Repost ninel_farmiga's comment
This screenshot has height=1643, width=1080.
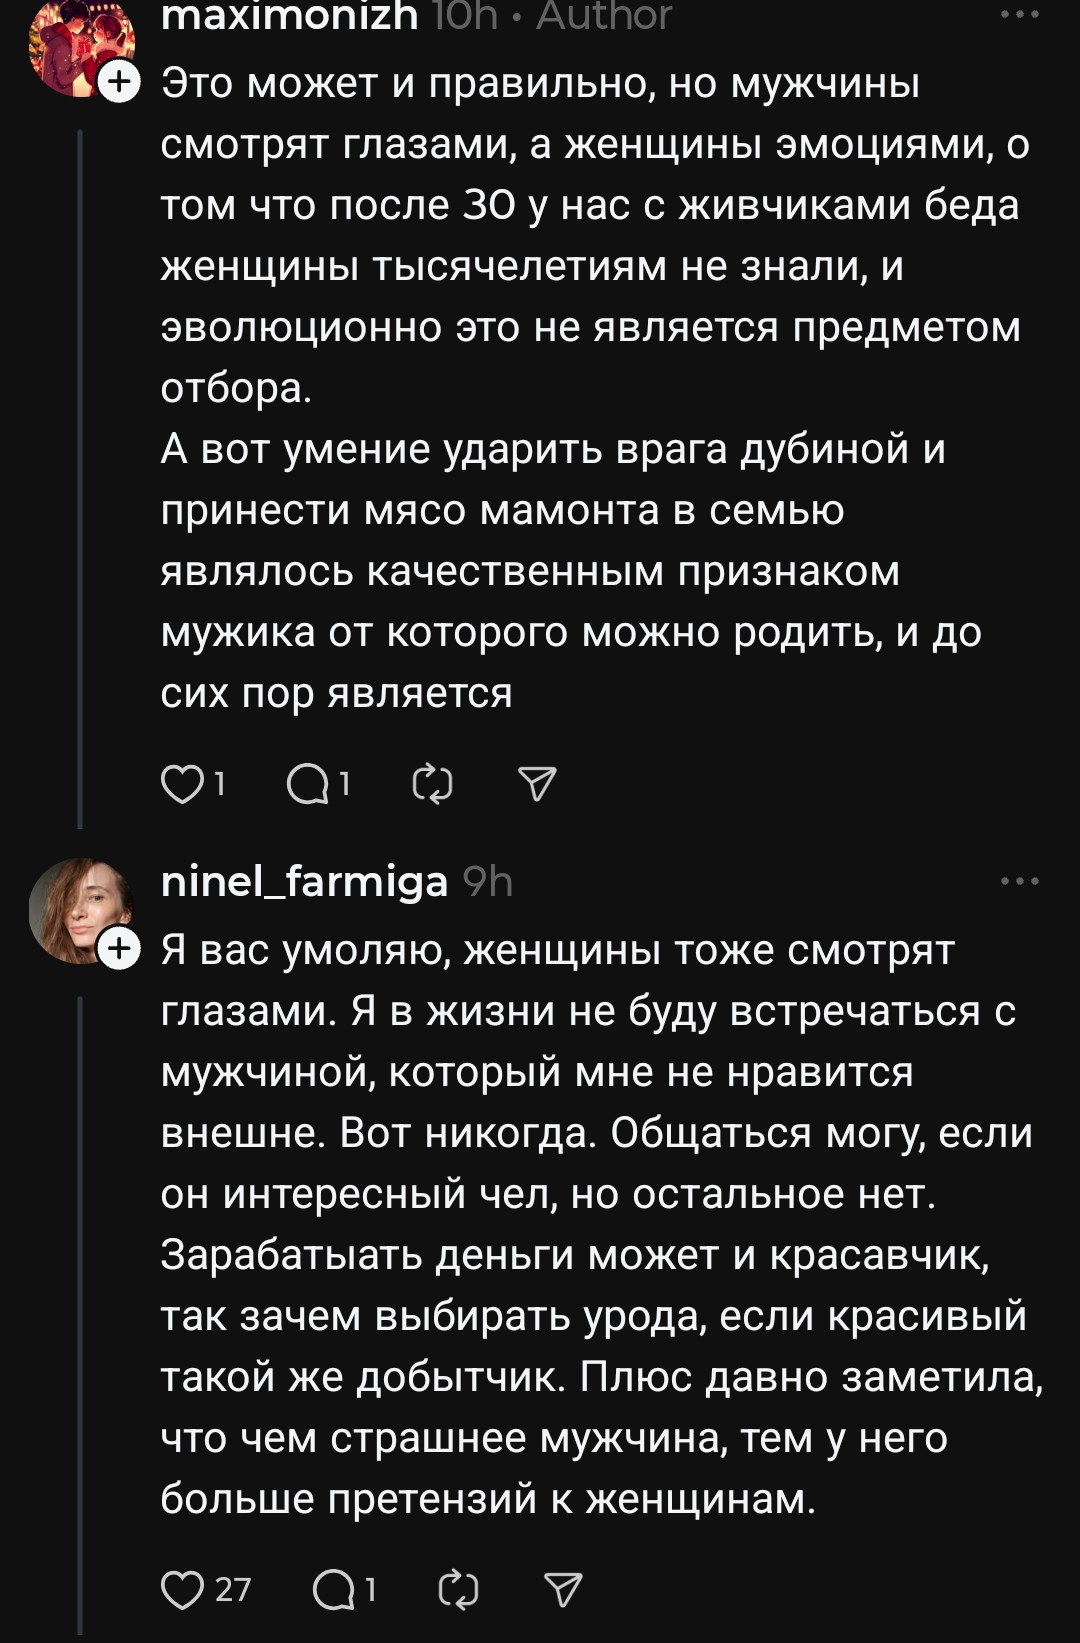pyautogui.click(x=459, y=1589)
